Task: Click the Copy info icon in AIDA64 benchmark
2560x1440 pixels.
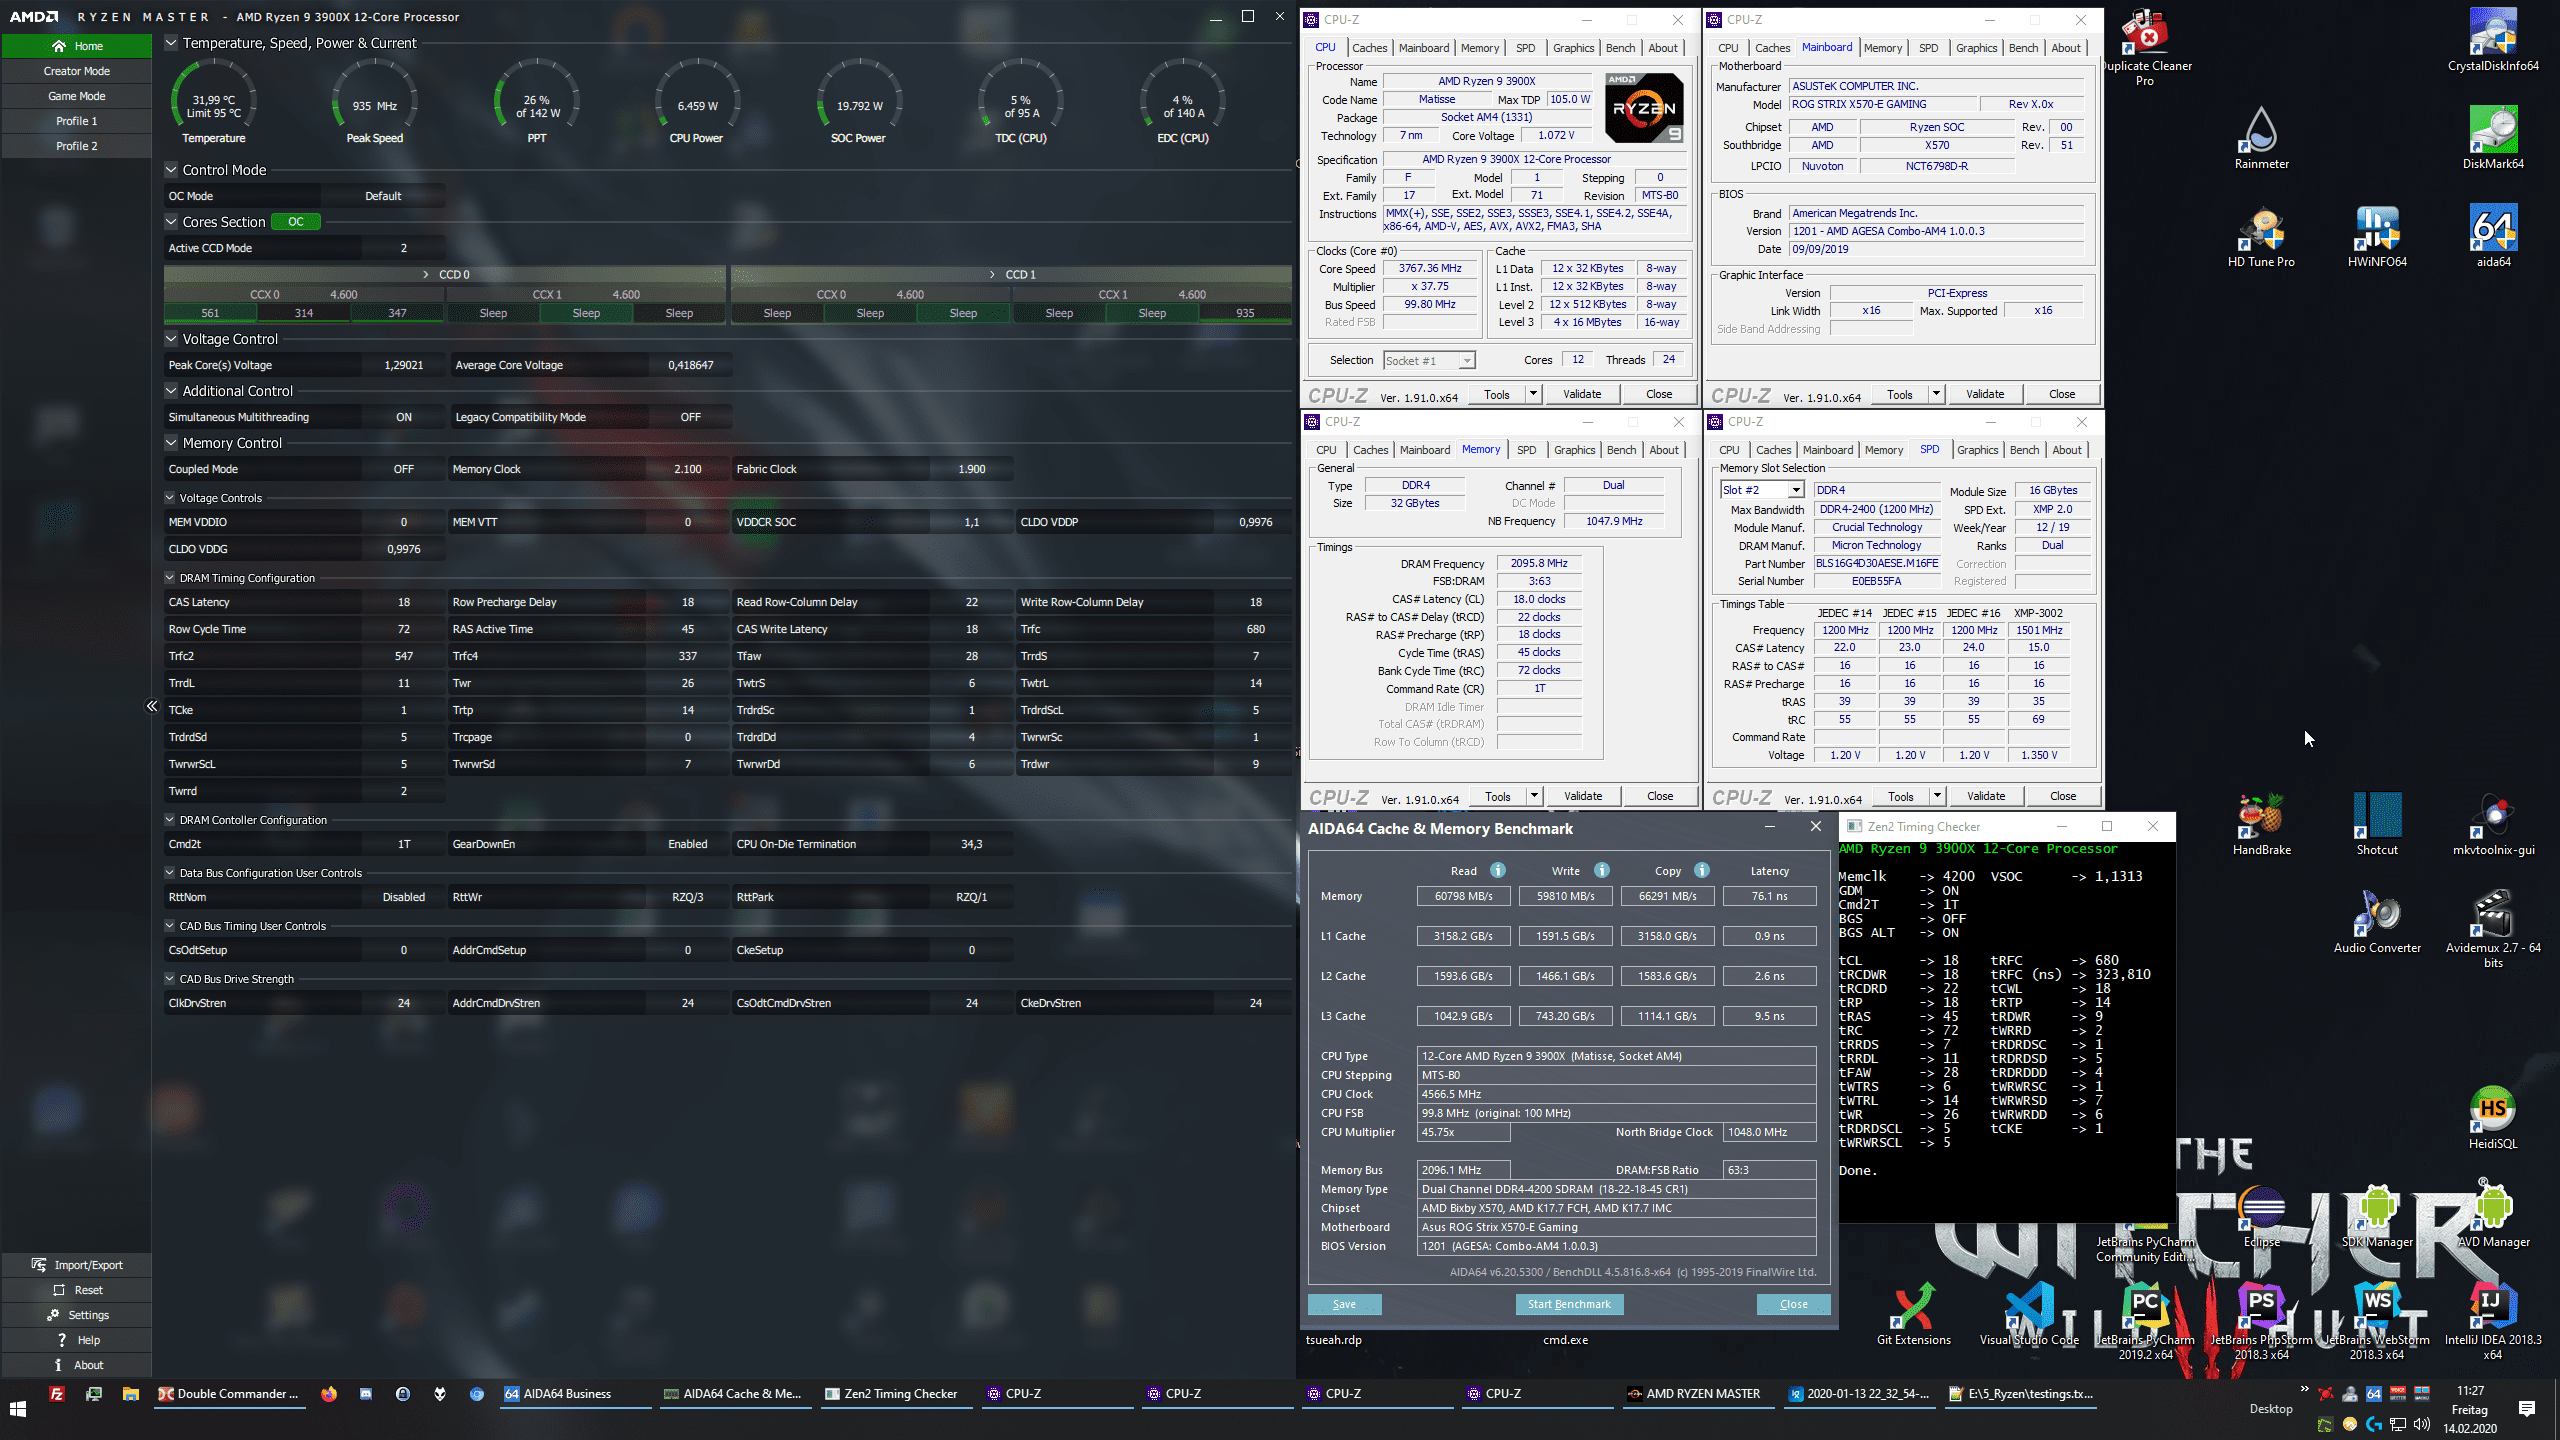Action: click(x=1702, y=870)
